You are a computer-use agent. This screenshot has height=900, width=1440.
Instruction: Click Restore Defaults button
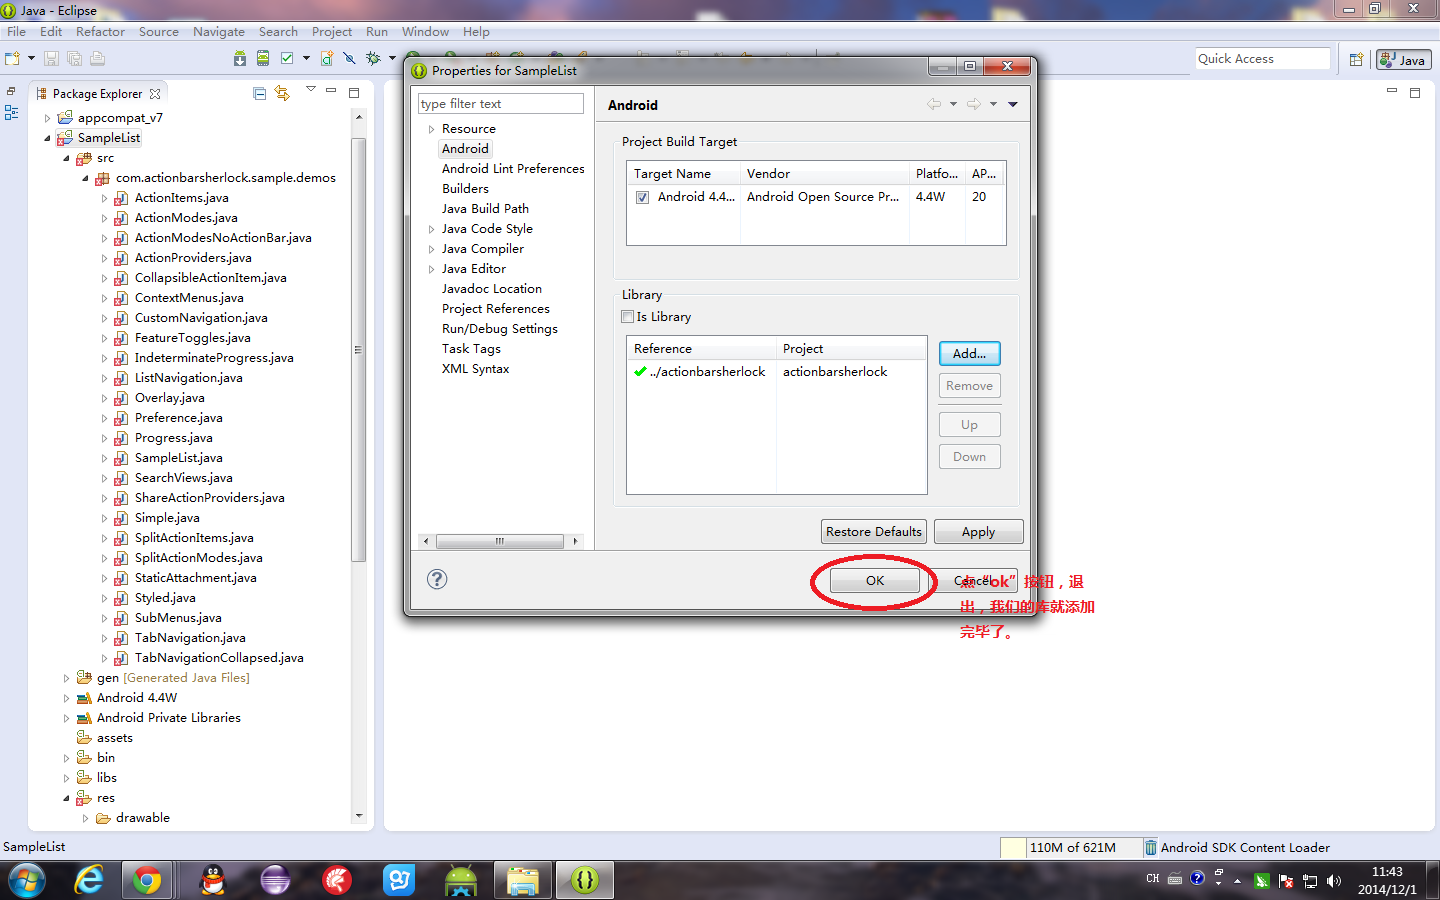tap(874, 532)
